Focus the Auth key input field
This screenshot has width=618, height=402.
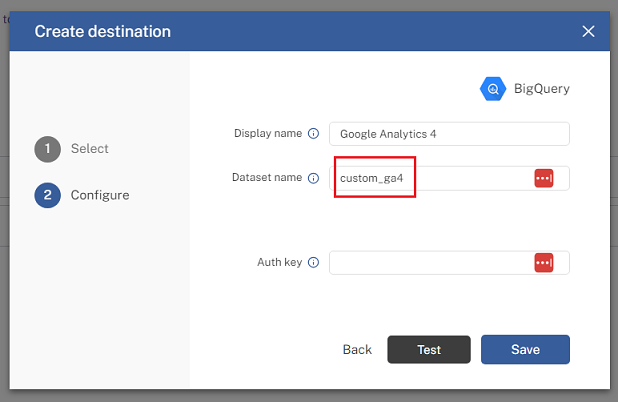tap(449, 262)
